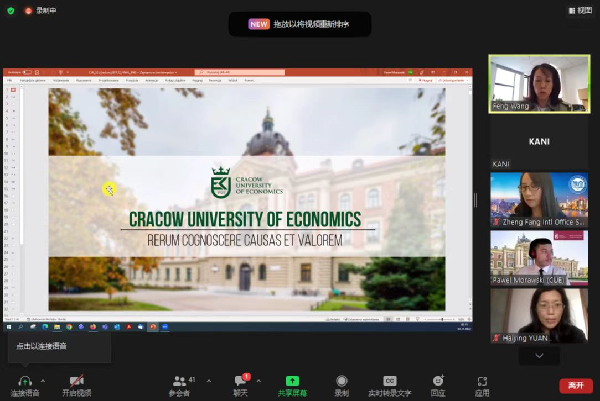The height and width of the screenshot is (401, 600).
Task: Open Outlook from shared taskbar
Action: 117,327
